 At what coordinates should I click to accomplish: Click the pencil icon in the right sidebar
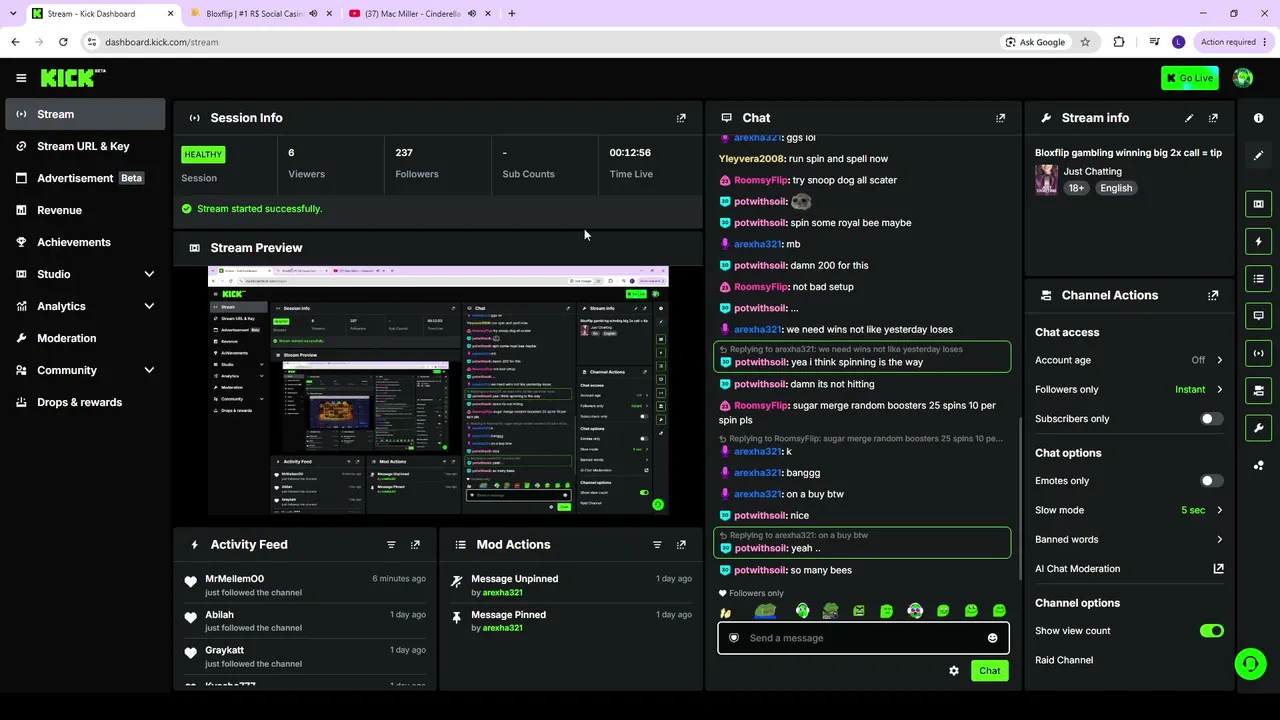1258,156
